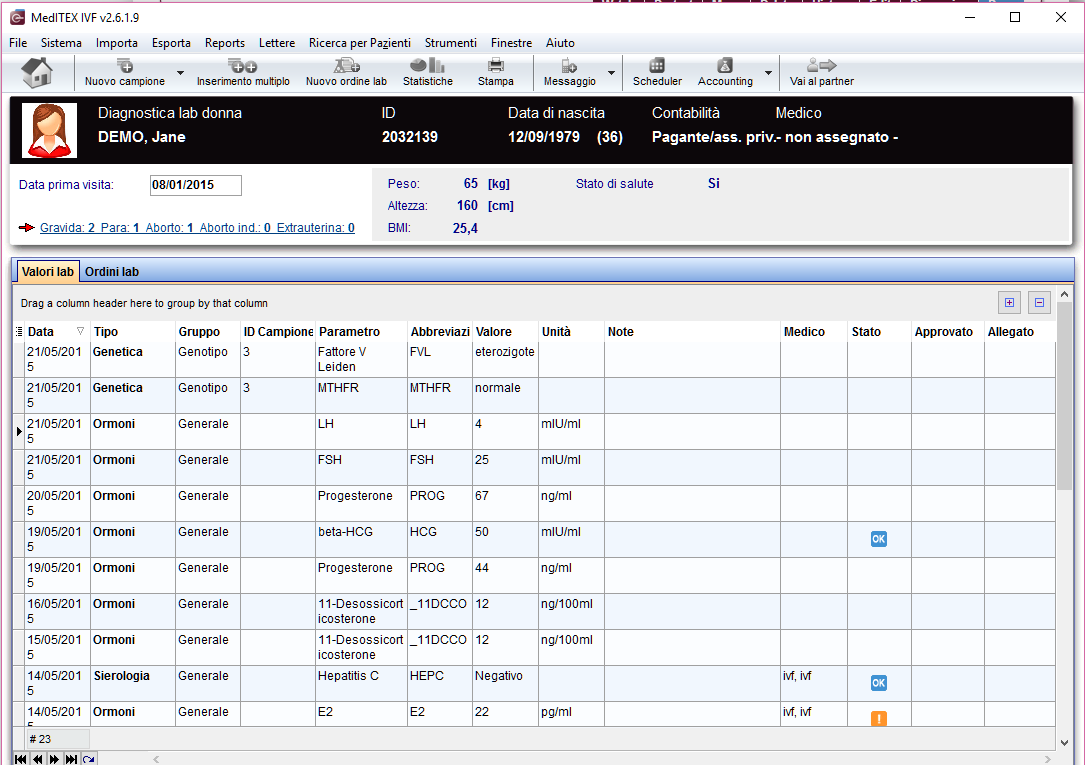This screenshot has height=765, width=1085.
Task: Open the Scheduler toolbar icon
Action: point(657,73)
